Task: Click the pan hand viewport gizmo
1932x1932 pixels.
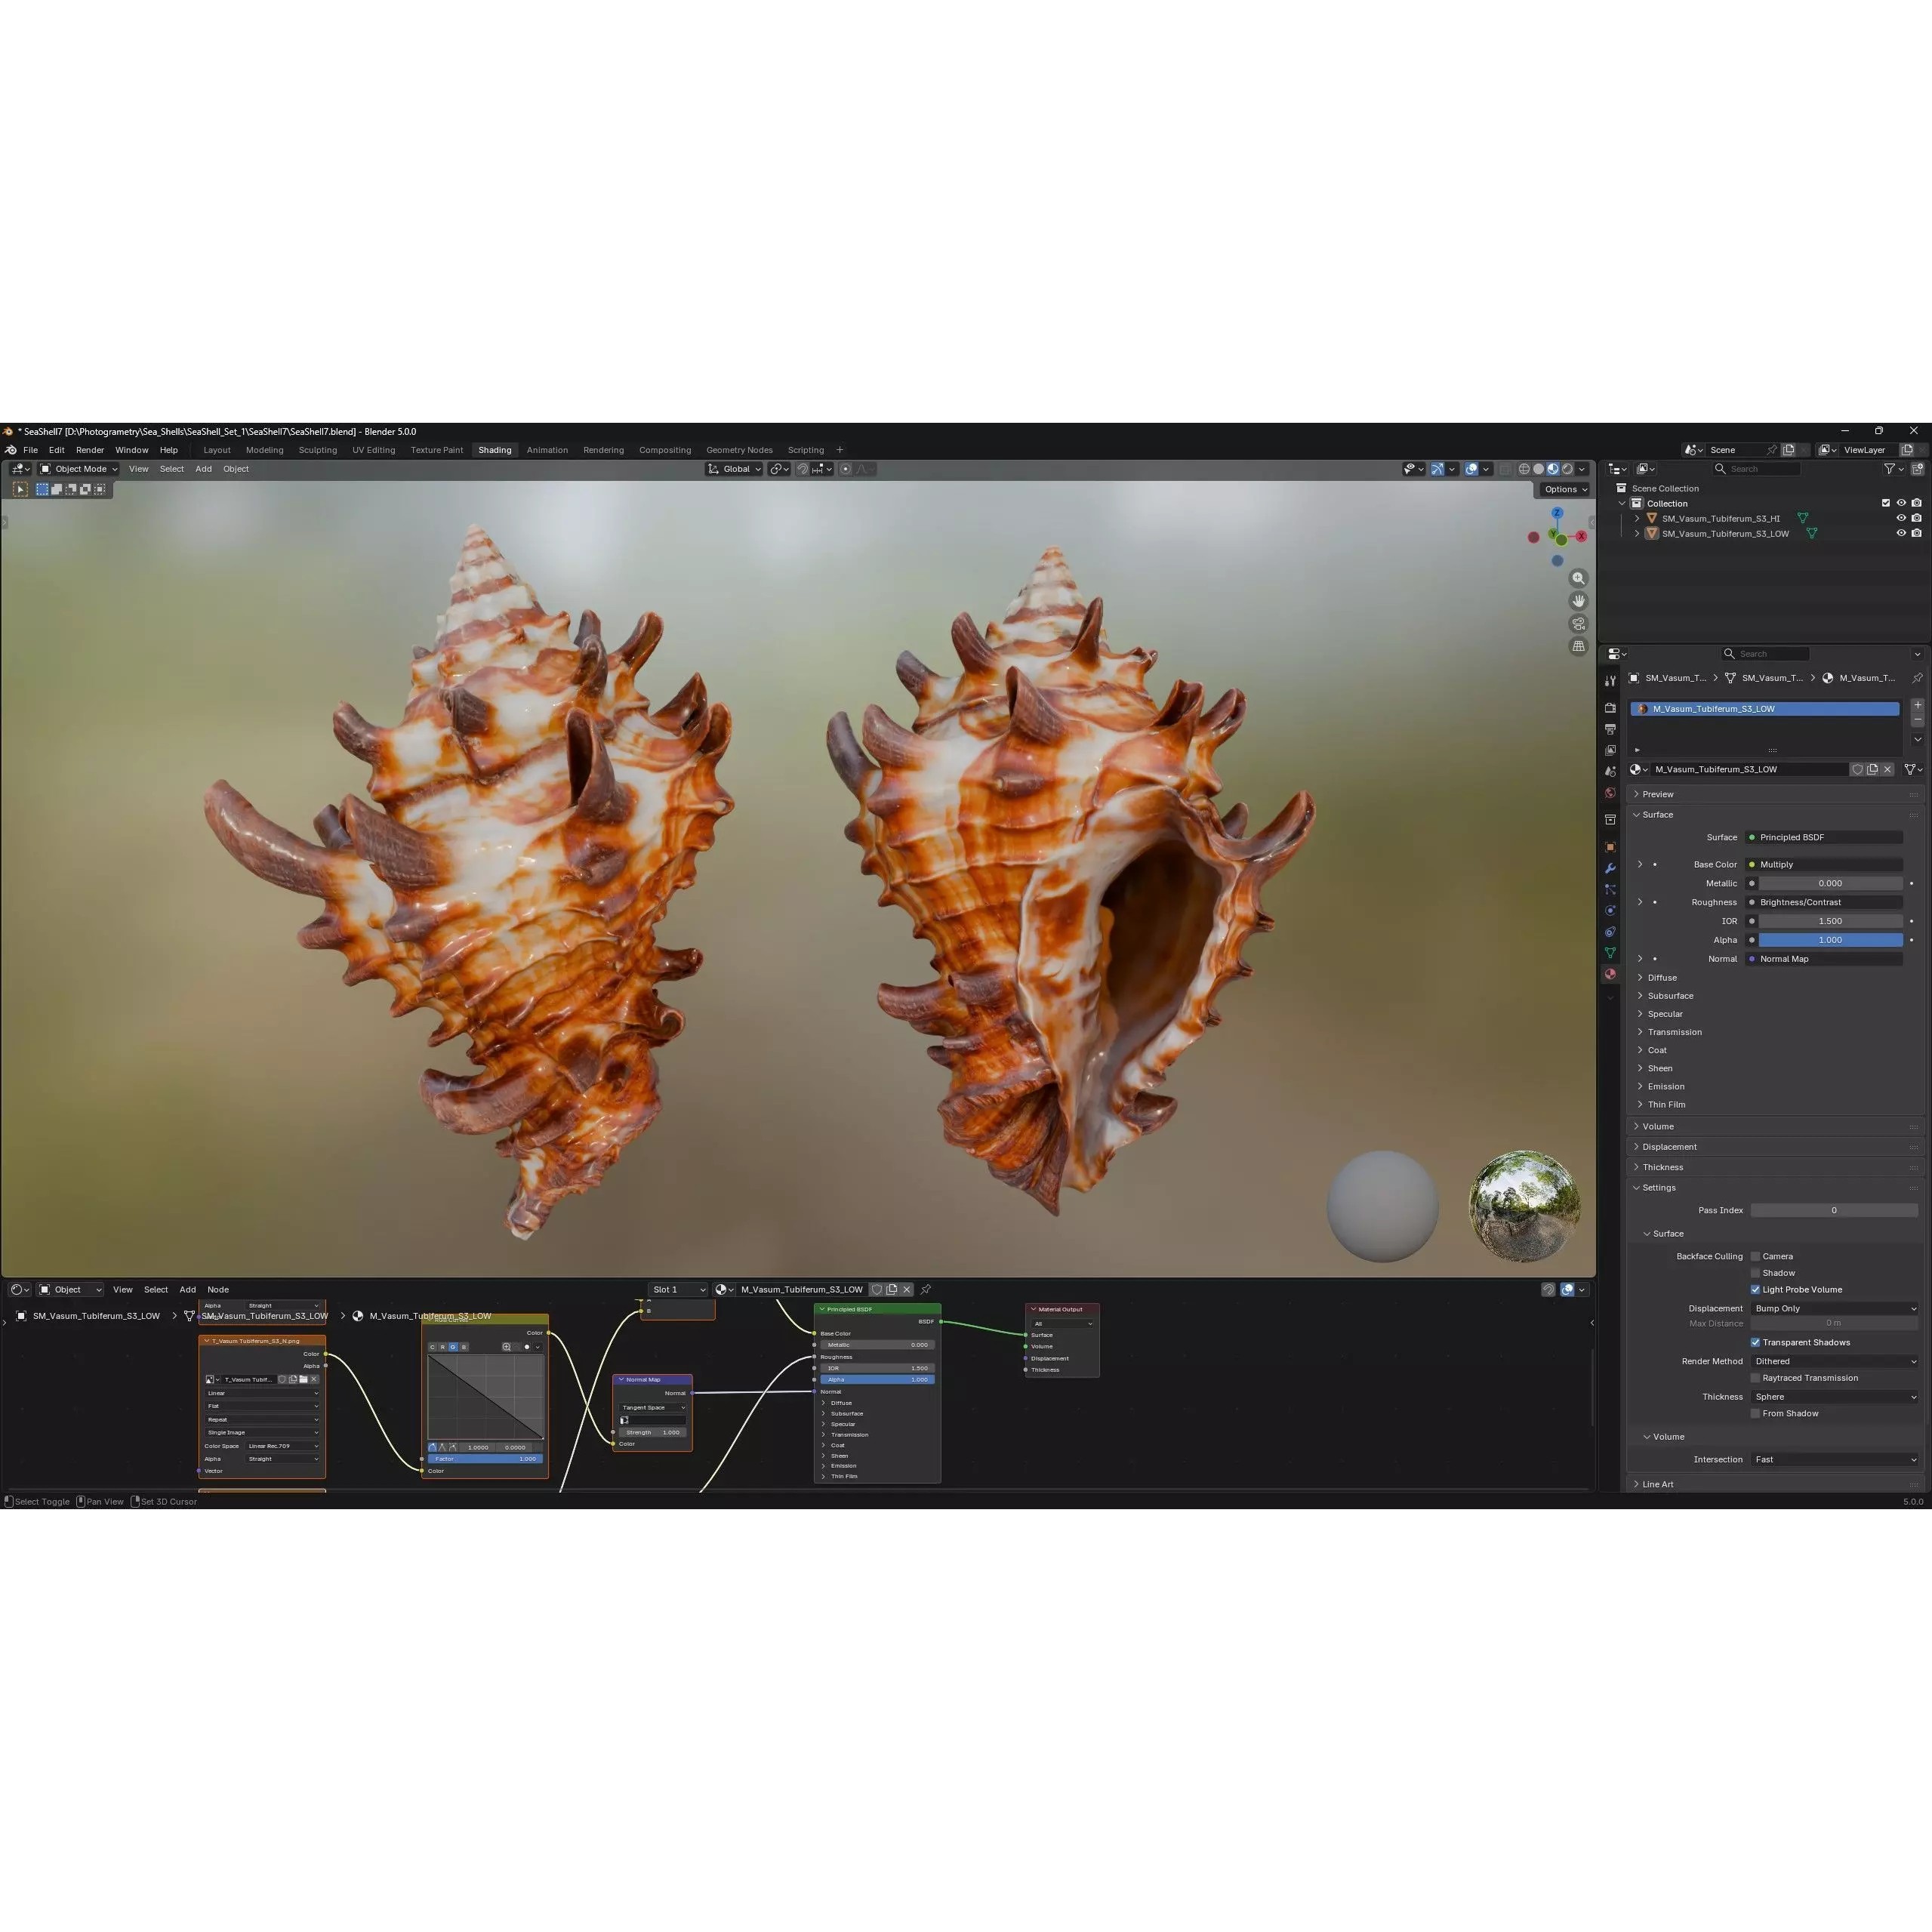Action: [x=1578, y=601]
